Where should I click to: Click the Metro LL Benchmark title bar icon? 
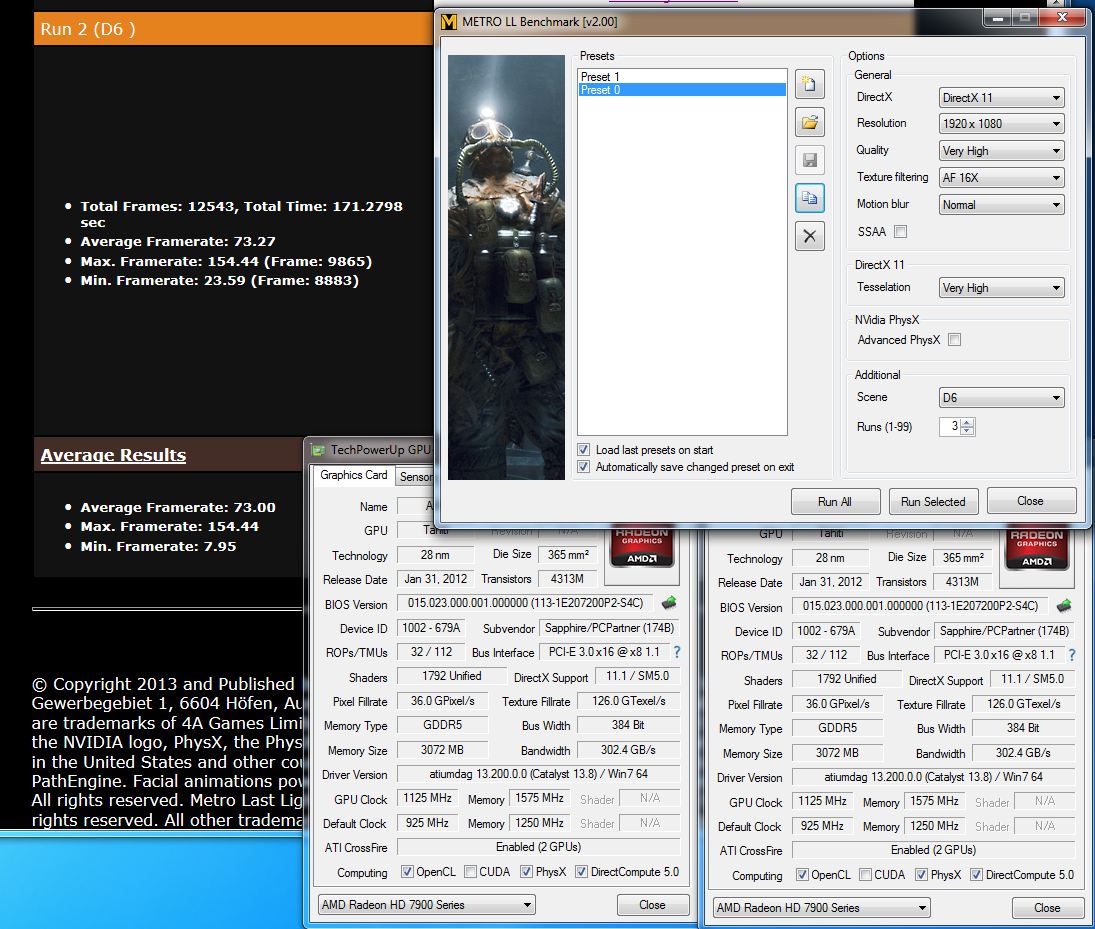[449, 22]
